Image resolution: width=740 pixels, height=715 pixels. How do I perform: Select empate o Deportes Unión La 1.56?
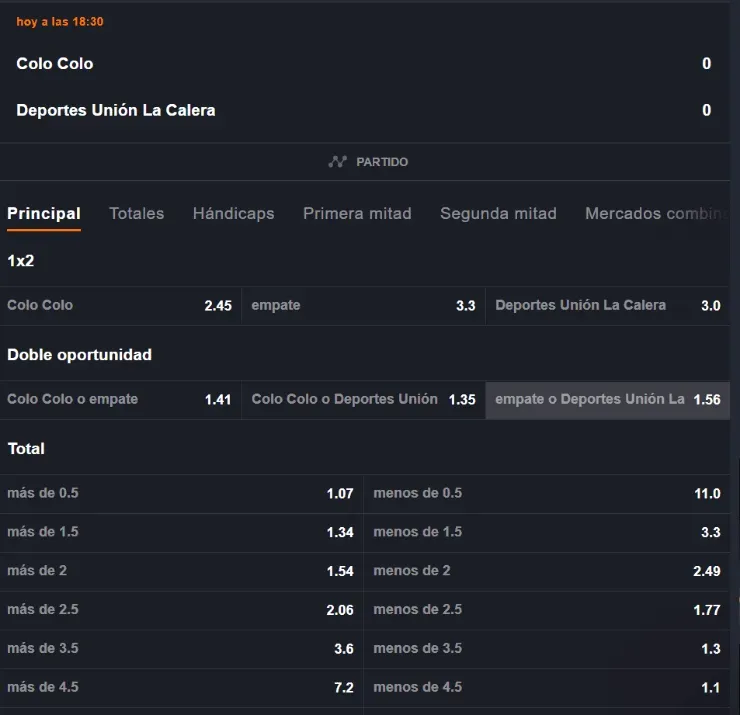tap(608, 399)
